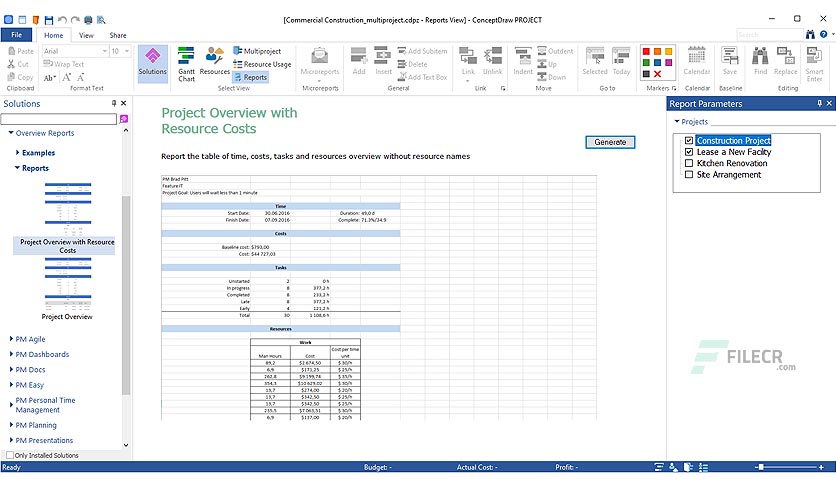Image resolution: width=836 pixels, height=484 pixels.
Task: Click the Add task icon
Action: pos(359,61)
